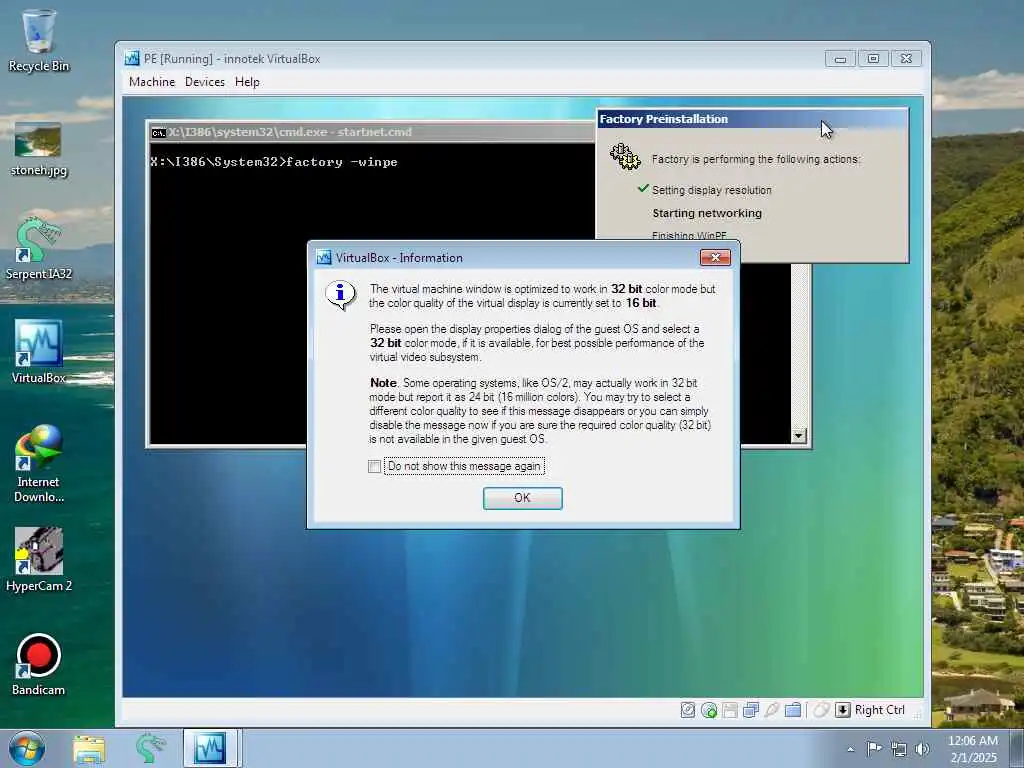Click the 'Setting display resolution' green checkmark
1024x768 pixels.
[x=643, y=189]
